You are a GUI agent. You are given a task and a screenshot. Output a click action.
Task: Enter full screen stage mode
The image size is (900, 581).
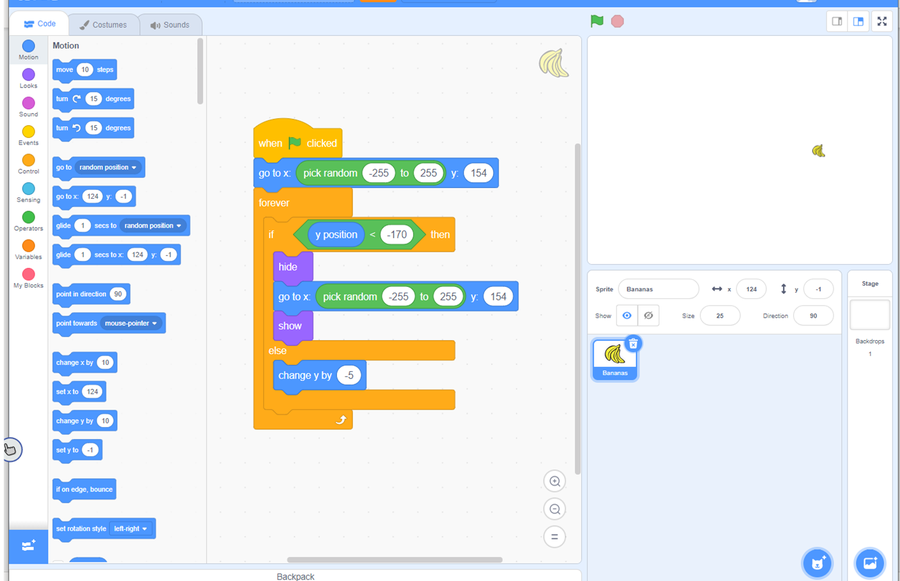pyautogui.click(x=882, y=21)
